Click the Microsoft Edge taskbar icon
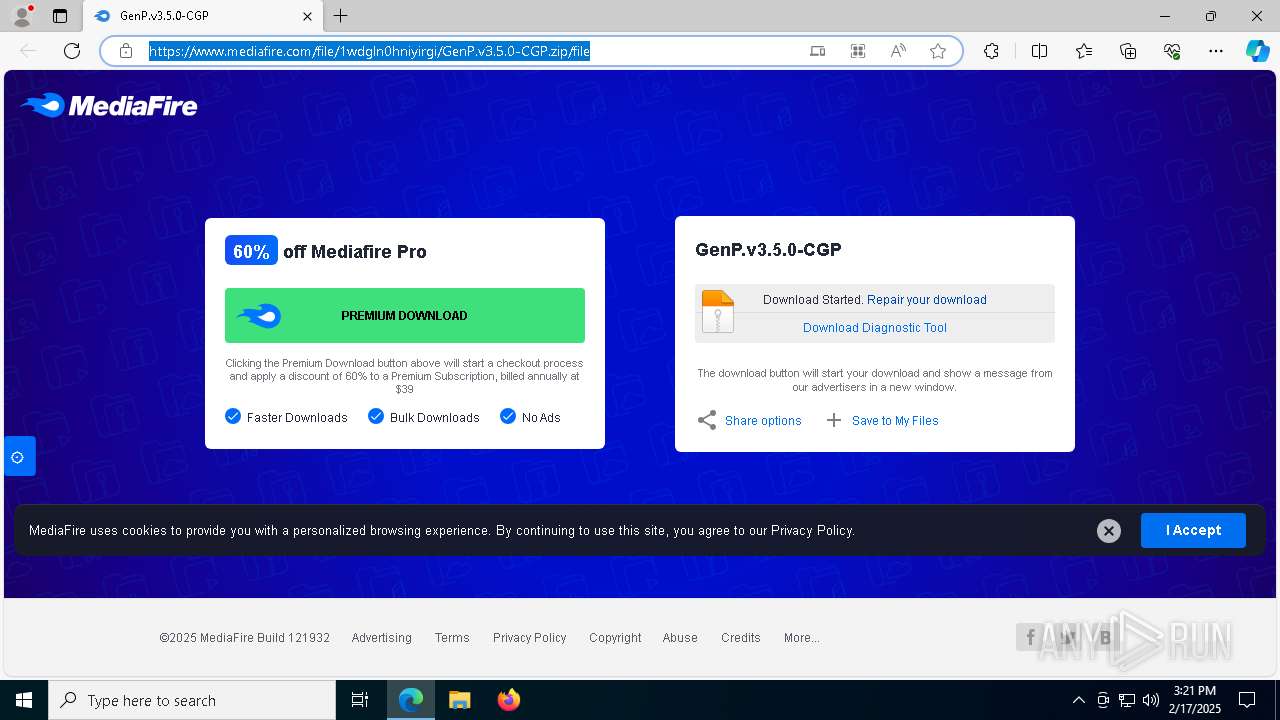Viewport: 1280px width, 720px height. 411,700
